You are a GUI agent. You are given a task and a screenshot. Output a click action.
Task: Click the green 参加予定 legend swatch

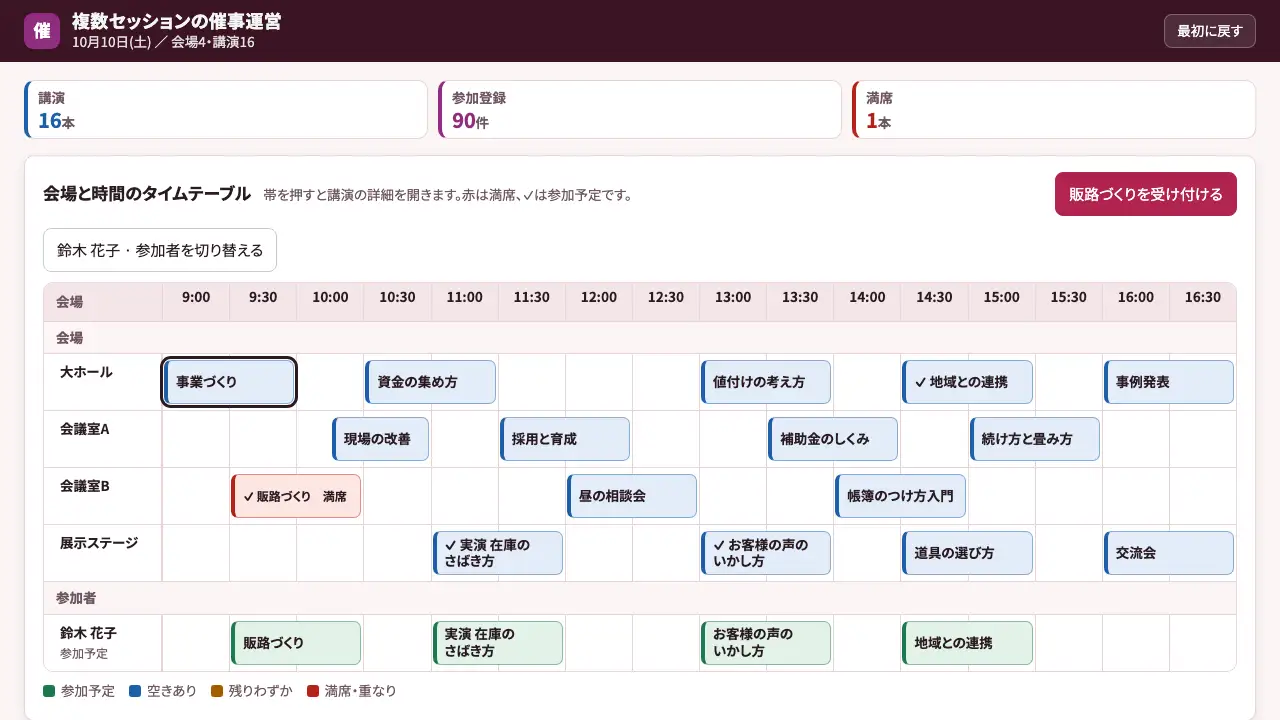(49, 691)
